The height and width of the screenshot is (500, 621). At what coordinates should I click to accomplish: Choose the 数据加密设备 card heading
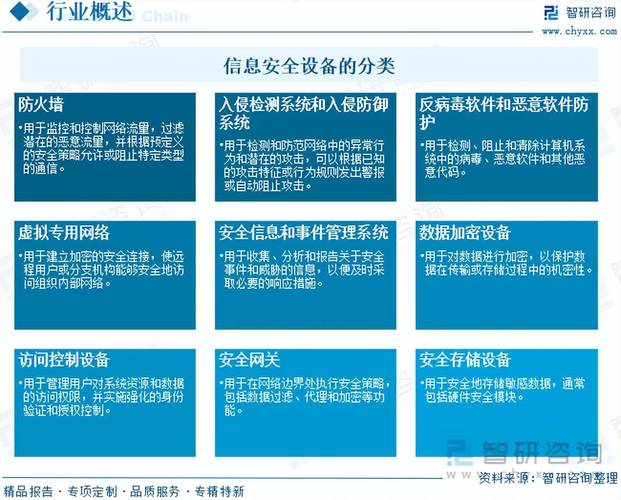point(465,232)
